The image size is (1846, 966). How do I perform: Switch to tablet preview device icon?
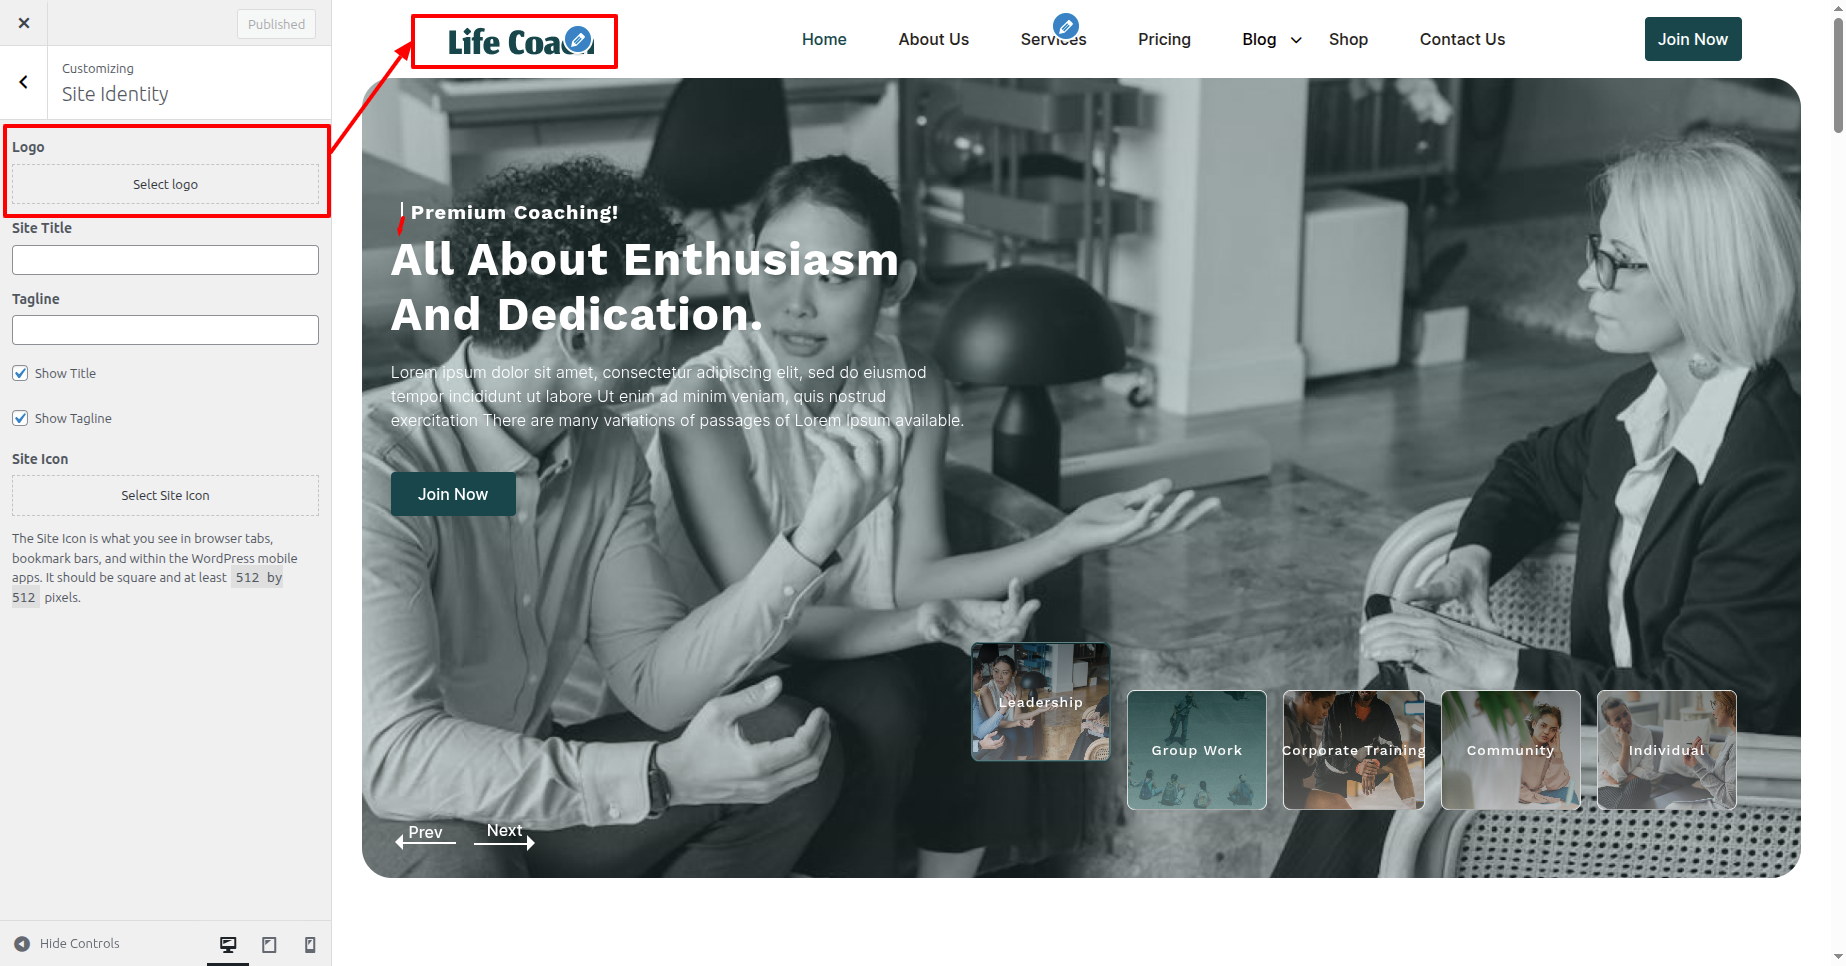point(269,944)
